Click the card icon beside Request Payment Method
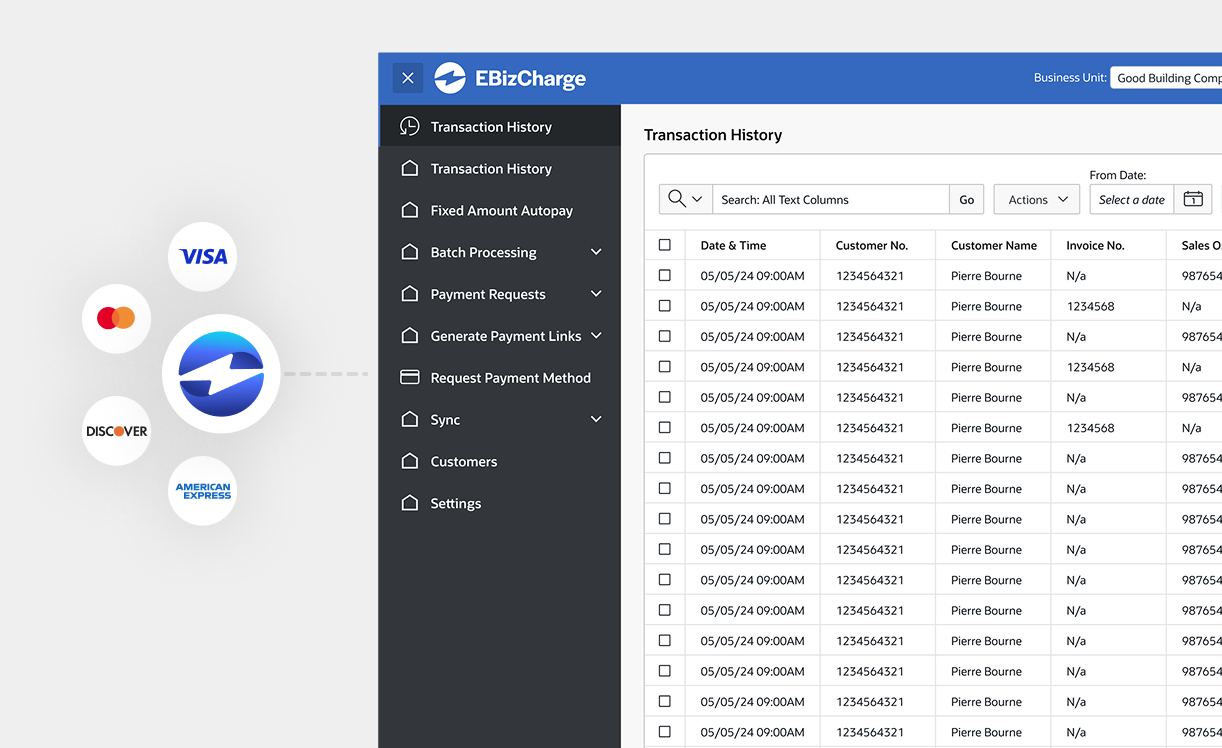1222x748 pixels. 409,377
